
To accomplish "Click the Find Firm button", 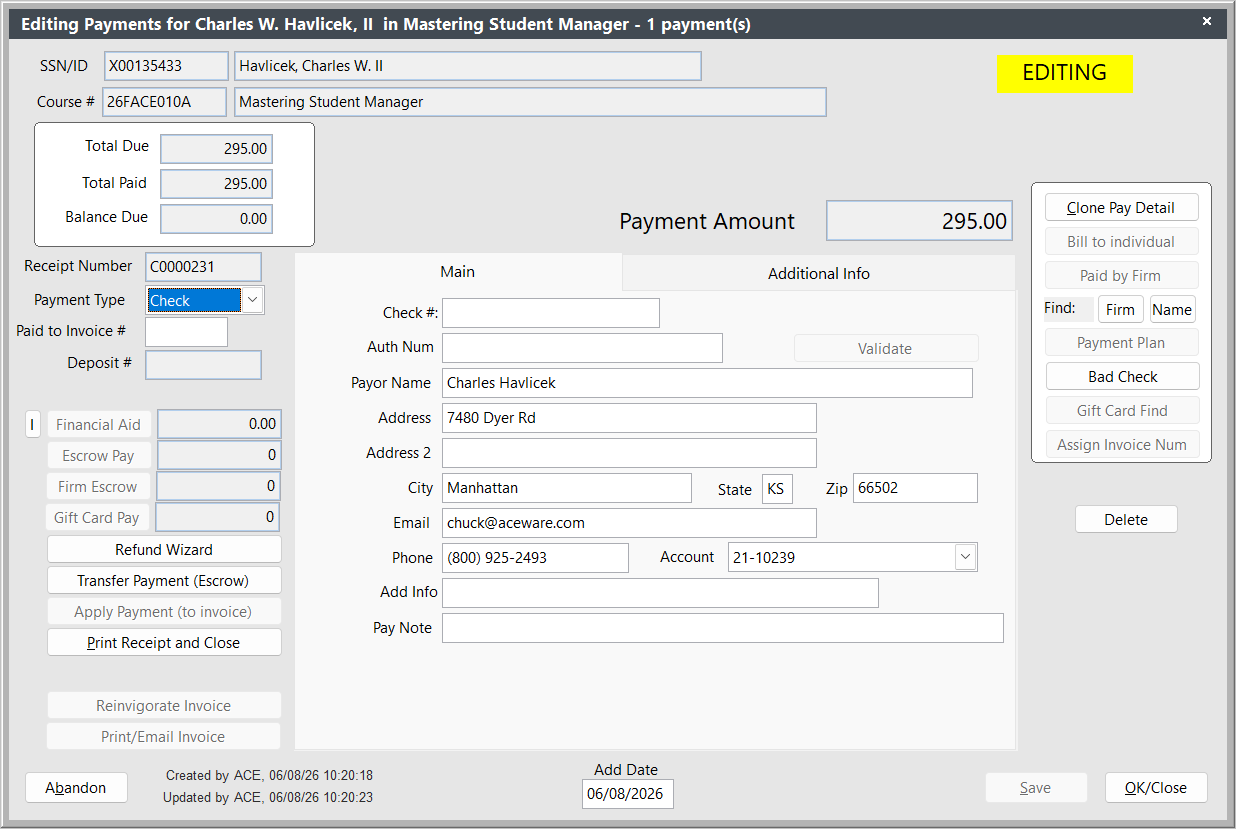I will click(1120, 310).
